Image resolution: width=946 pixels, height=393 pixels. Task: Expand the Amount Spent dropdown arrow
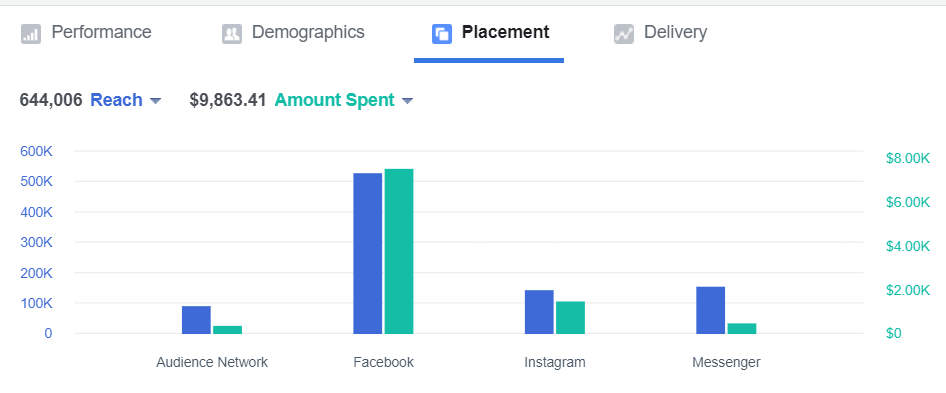407,101
